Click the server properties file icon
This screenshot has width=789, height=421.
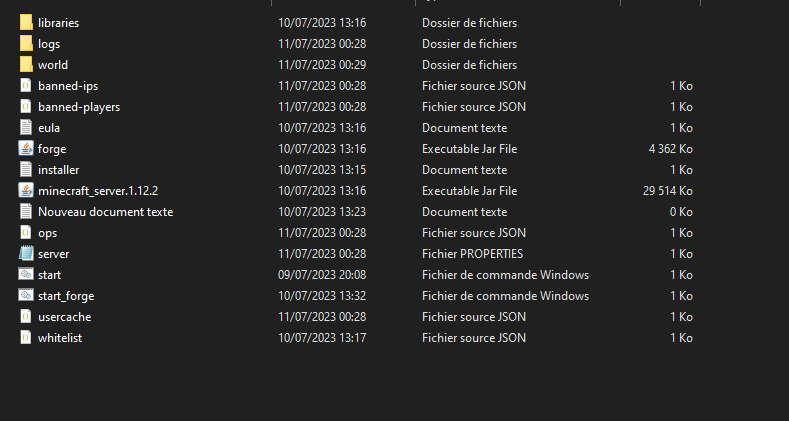(26, 254)
